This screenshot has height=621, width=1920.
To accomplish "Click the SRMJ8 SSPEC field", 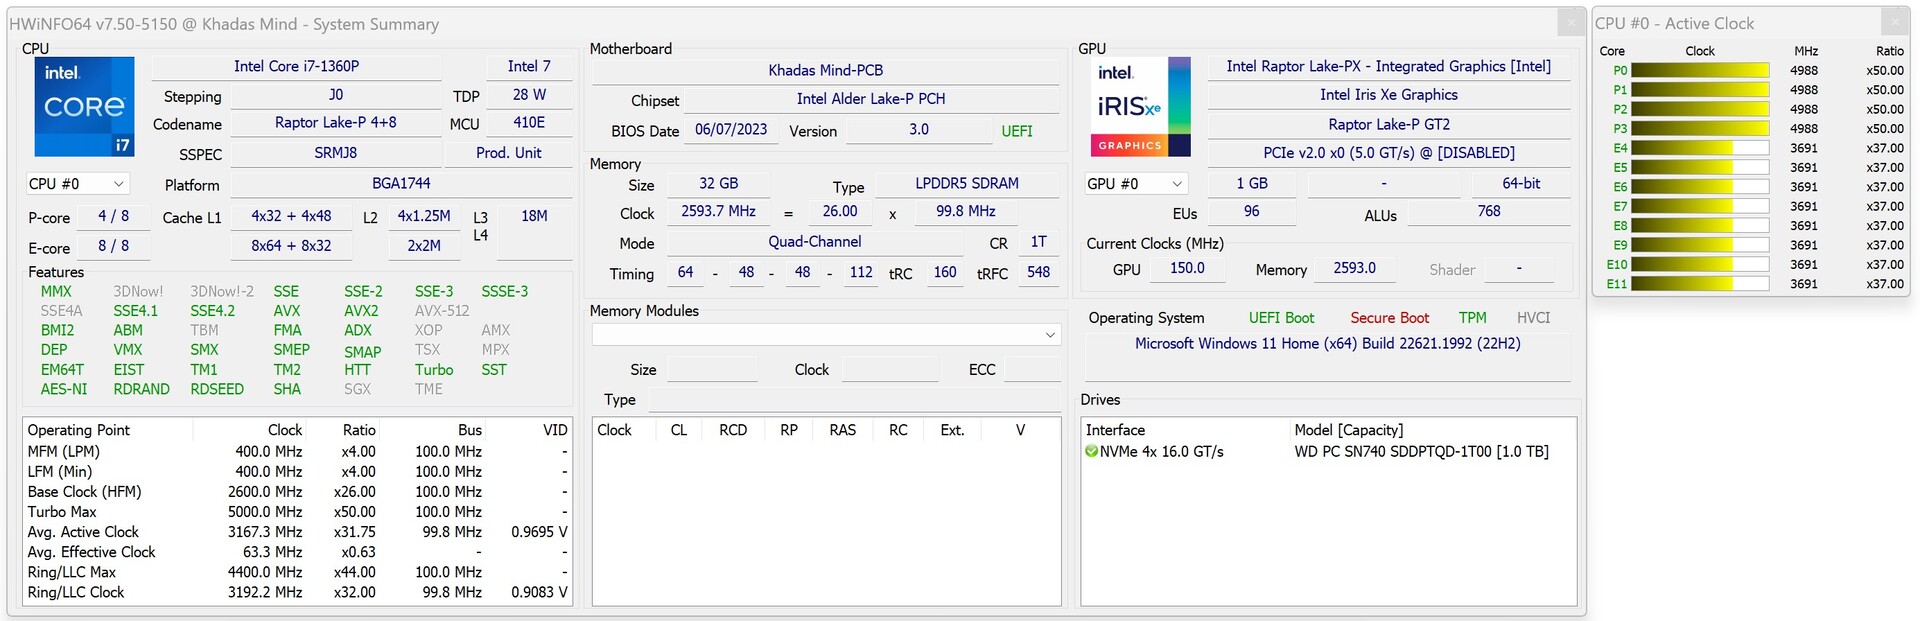I will [336, 153].
